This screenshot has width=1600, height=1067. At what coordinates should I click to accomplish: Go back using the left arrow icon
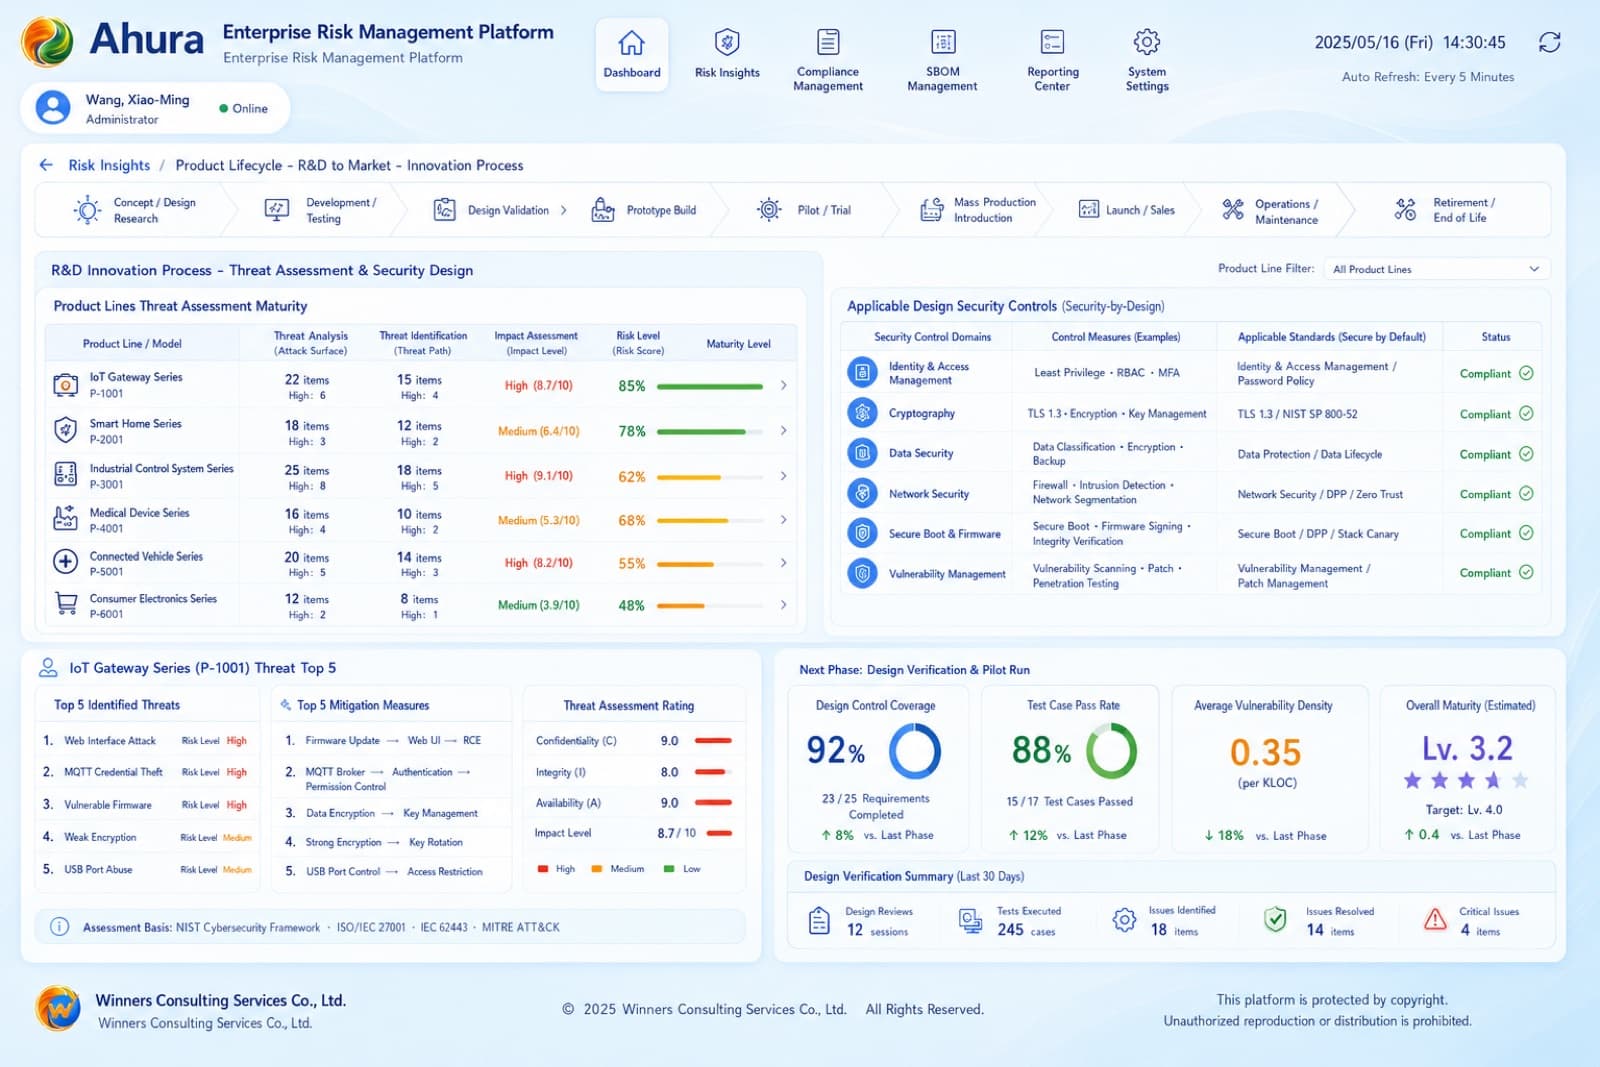(46, 165)
